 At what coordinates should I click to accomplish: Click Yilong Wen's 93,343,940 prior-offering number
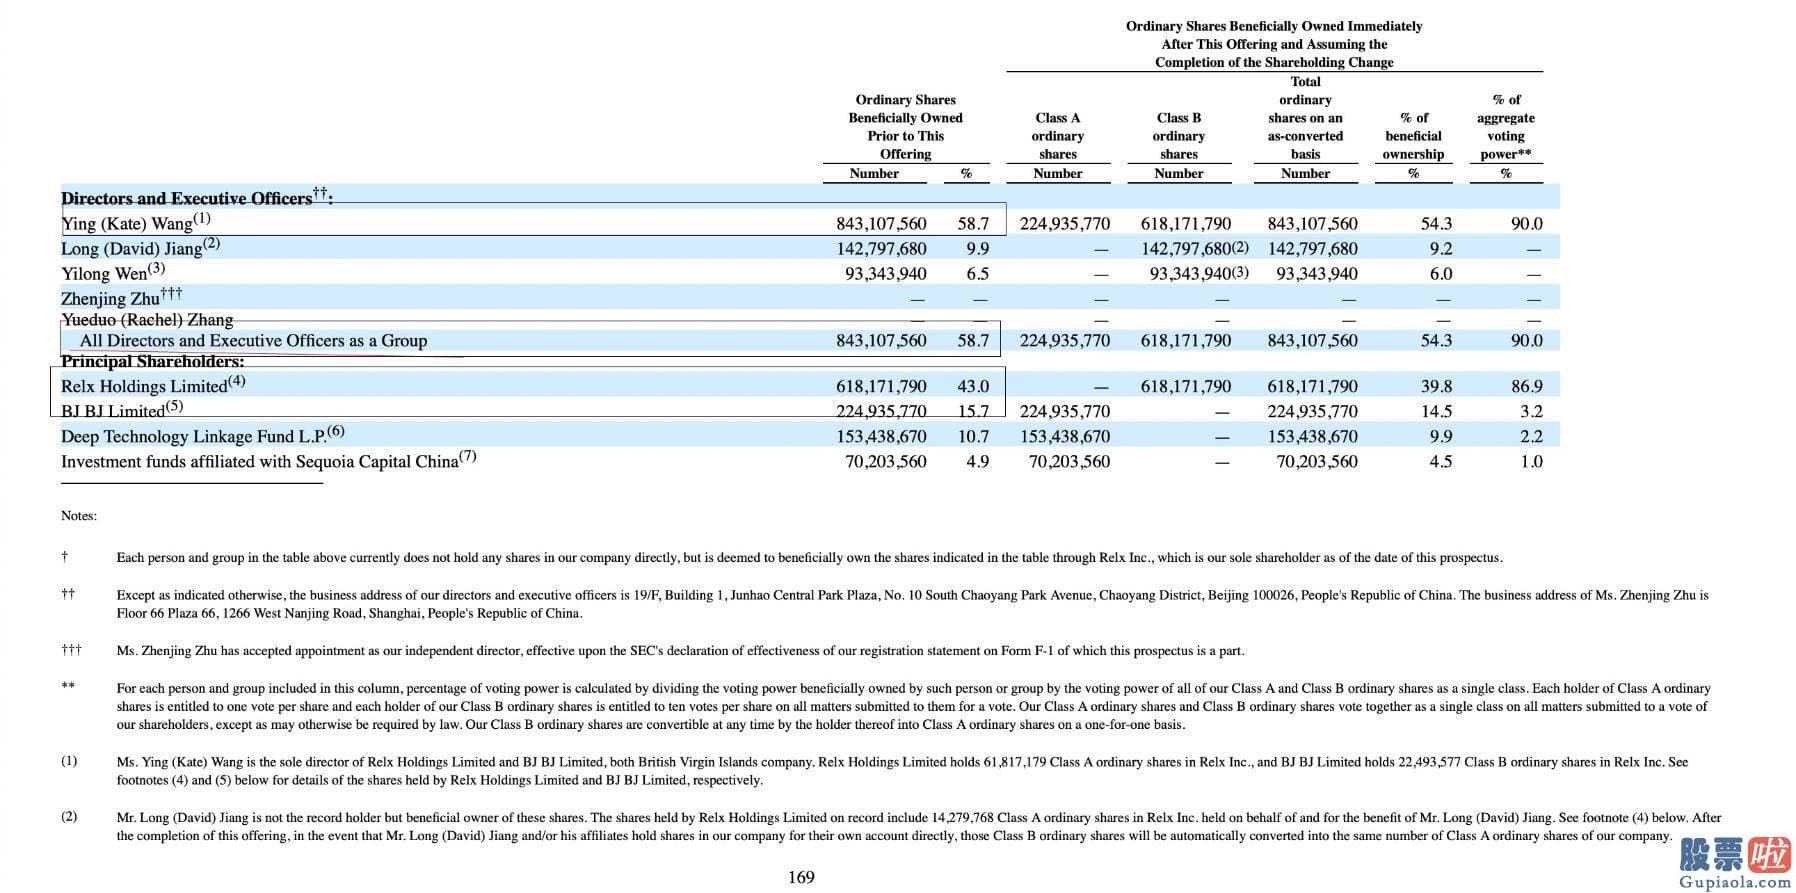(885, 274)
